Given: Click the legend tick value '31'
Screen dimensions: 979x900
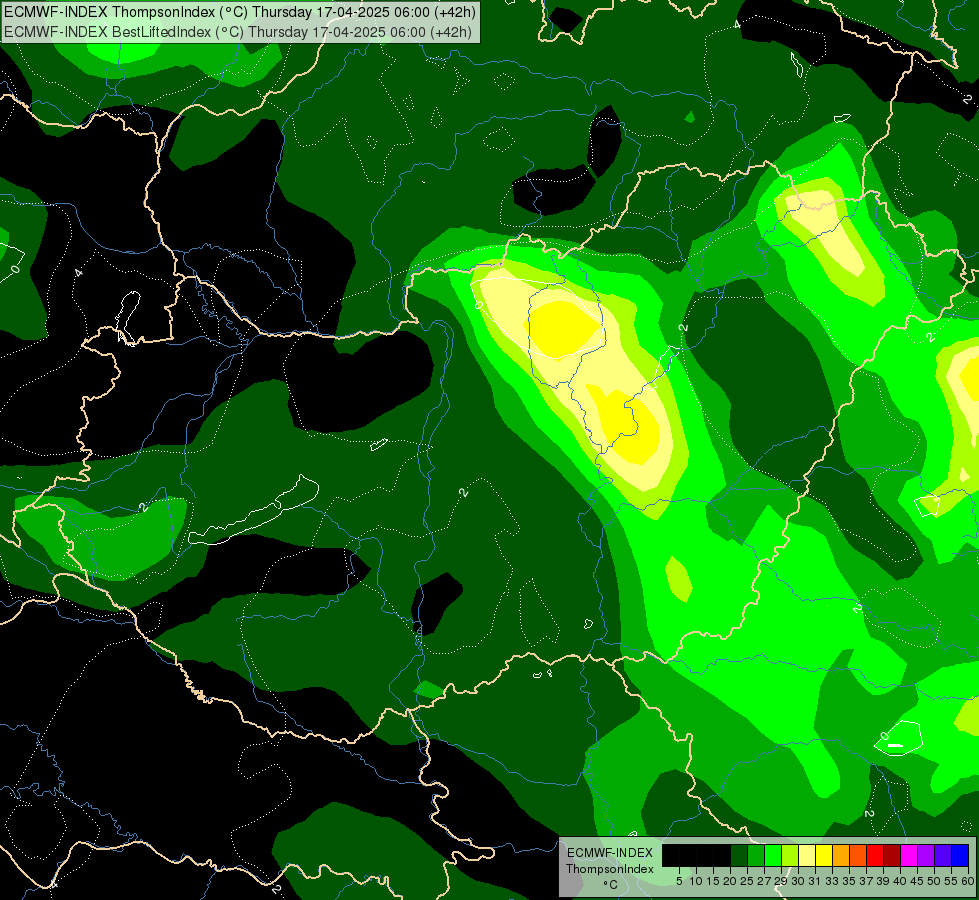Looking at the screenshot, I should point(815,881).
